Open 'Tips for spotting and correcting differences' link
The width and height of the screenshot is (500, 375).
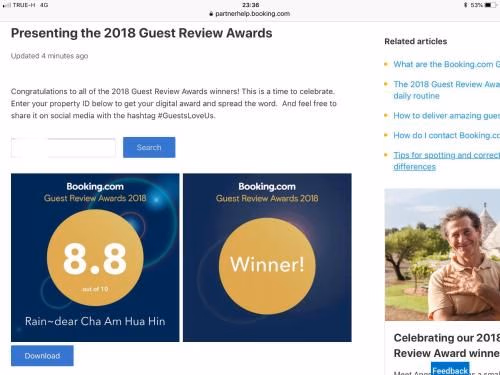coord(446,161)
